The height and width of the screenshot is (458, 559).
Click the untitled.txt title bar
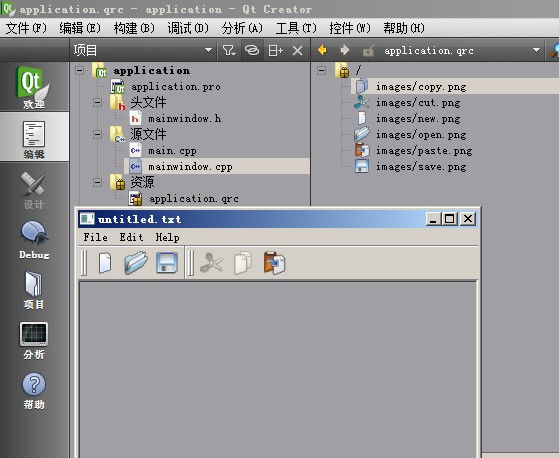[x=250, y=219]
